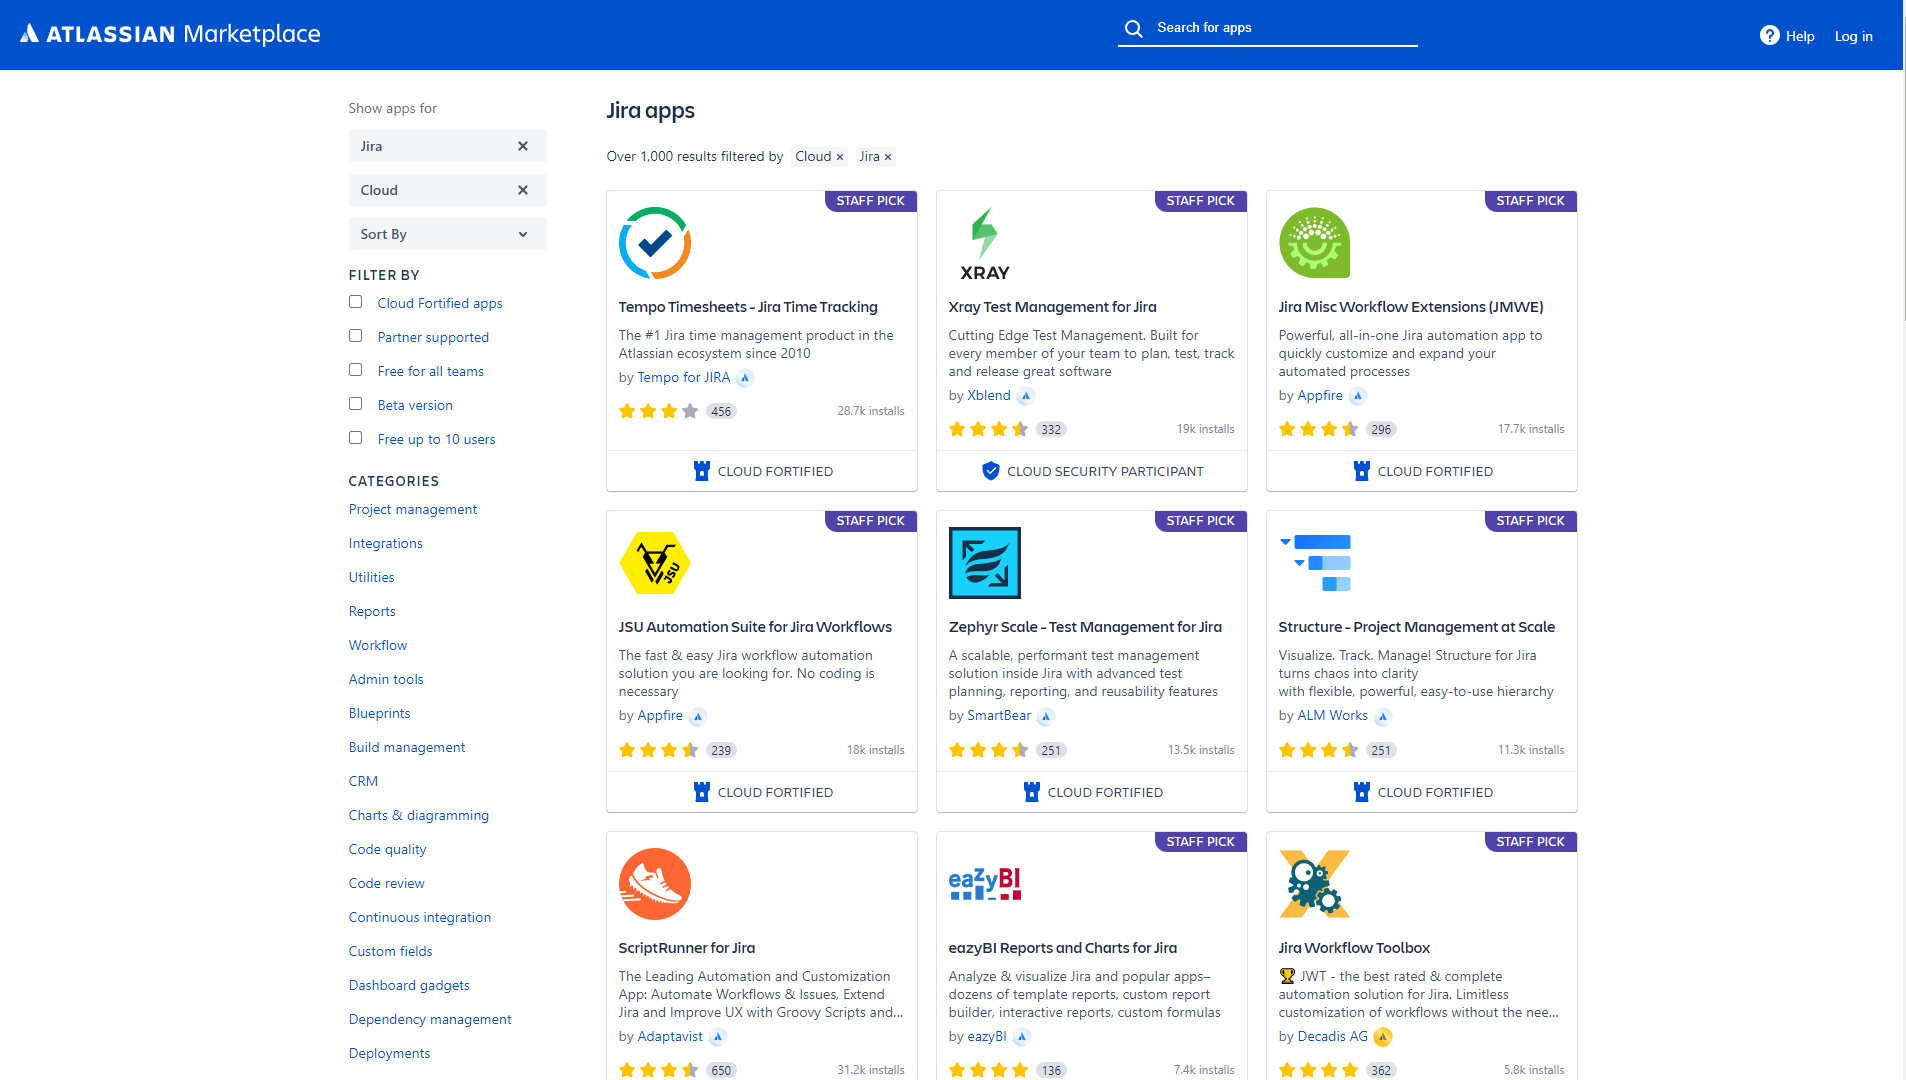1906x1080 pixels.
Task: Click gold partner badge next to Decadis AG
Action: pos(1383,1037)
